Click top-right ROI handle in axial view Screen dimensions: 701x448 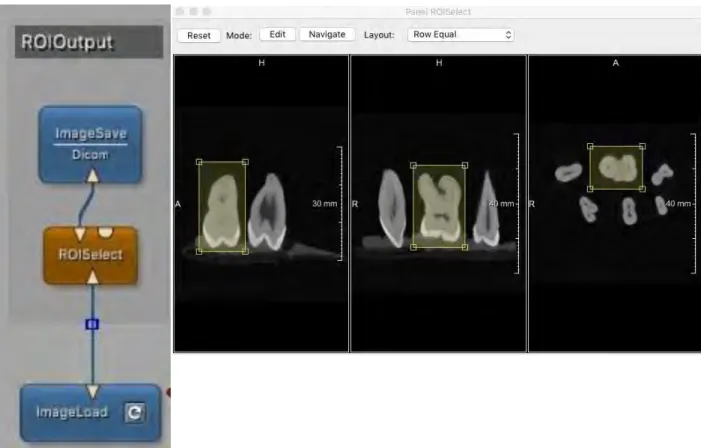[x=642, y=146]
